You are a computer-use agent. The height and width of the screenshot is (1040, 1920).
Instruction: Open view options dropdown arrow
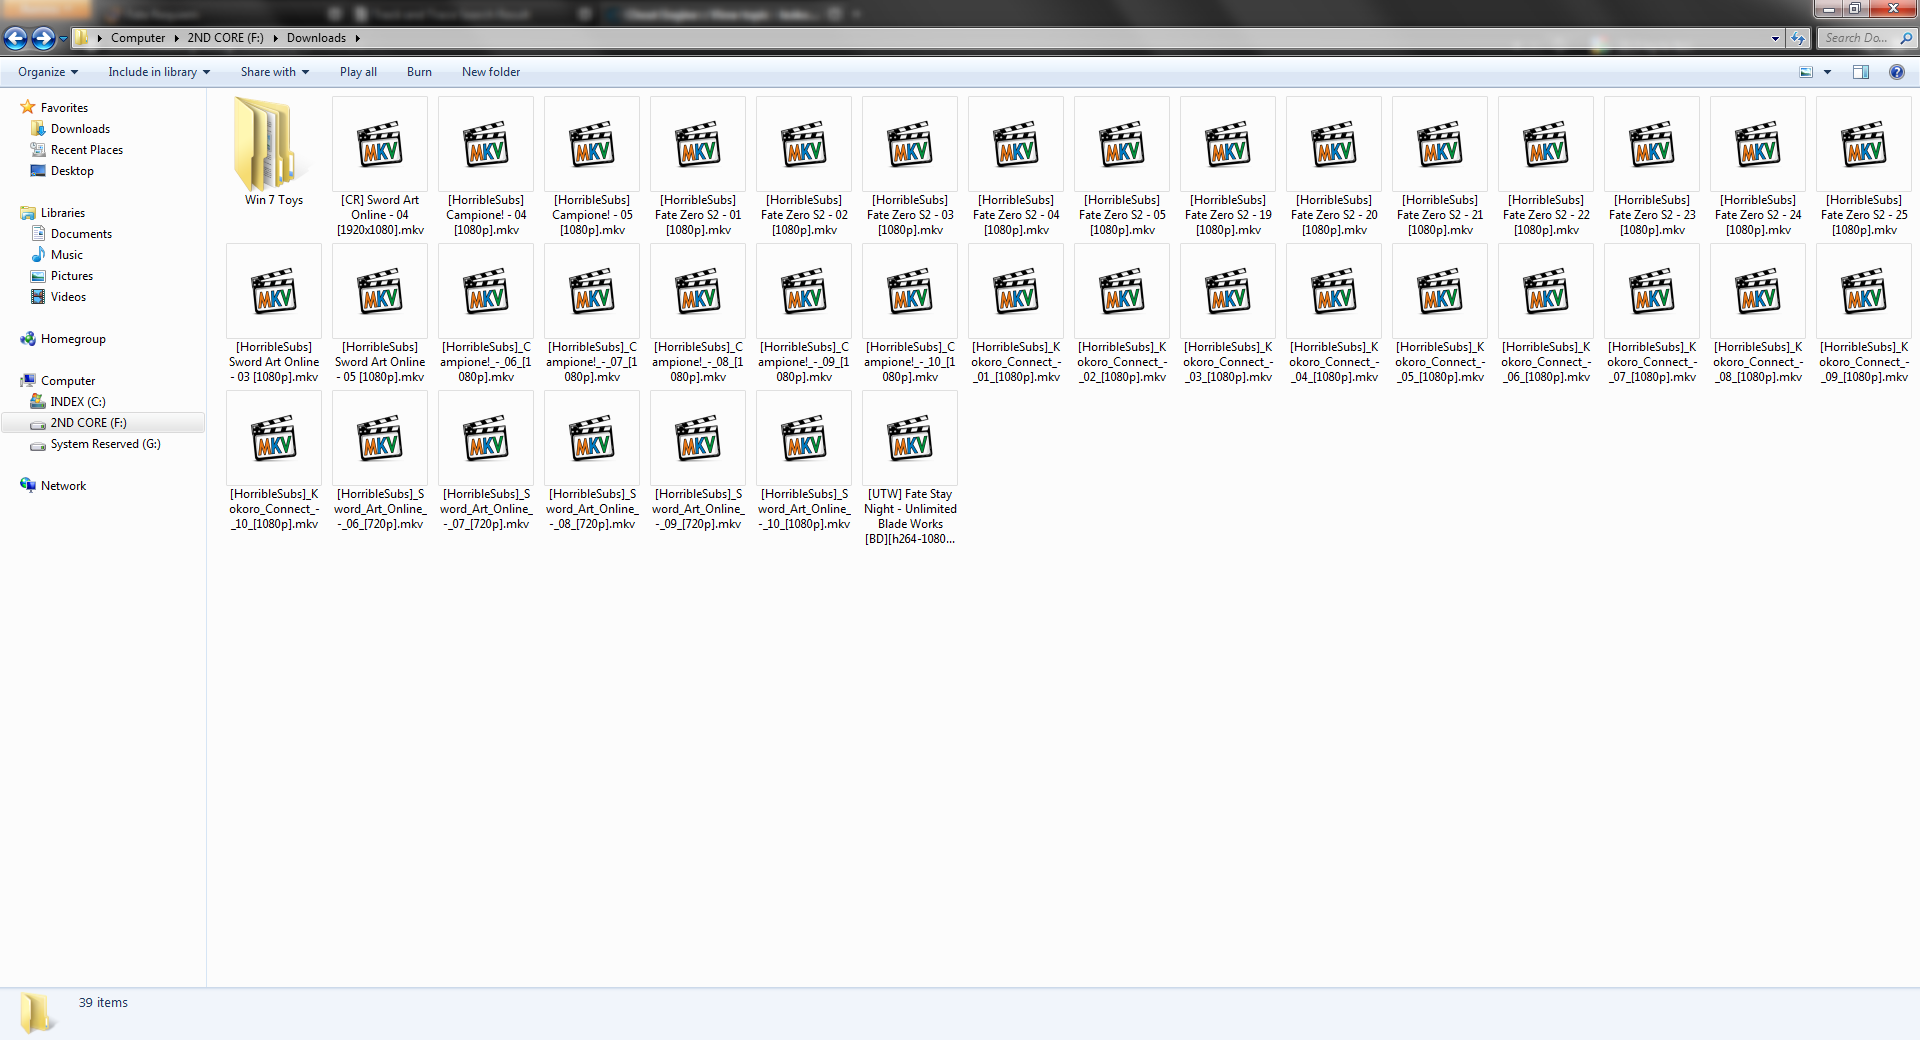[x=1827, y=72]
